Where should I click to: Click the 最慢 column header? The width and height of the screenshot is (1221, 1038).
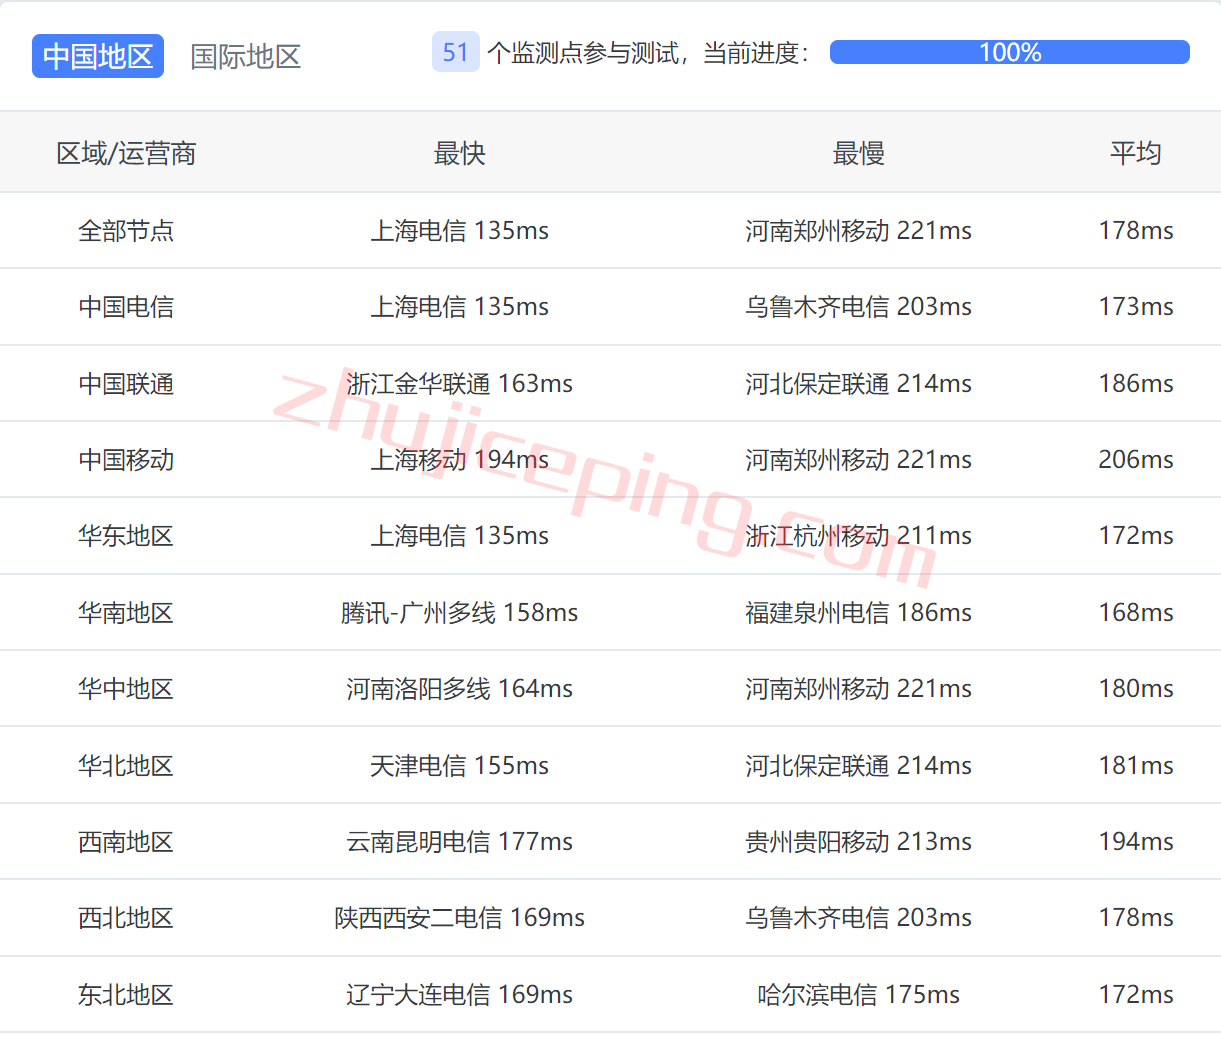click(x=859, y=153)
